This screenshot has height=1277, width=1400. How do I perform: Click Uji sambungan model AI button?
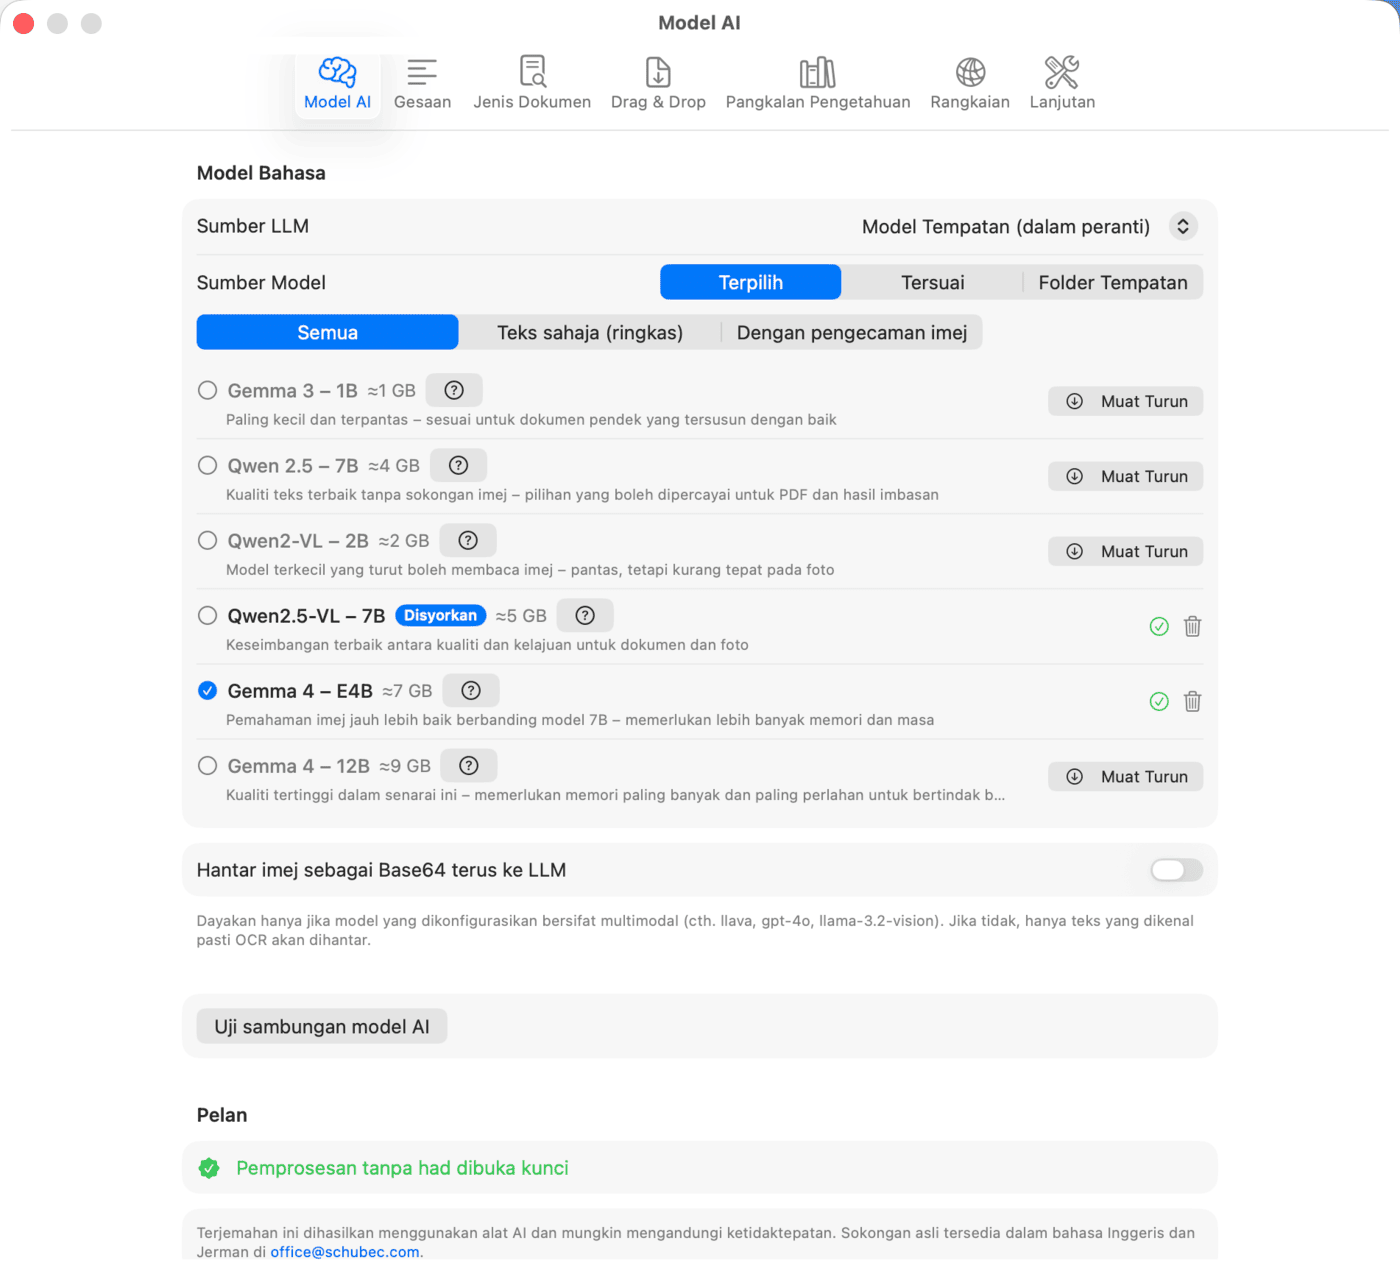point(322,1026)
